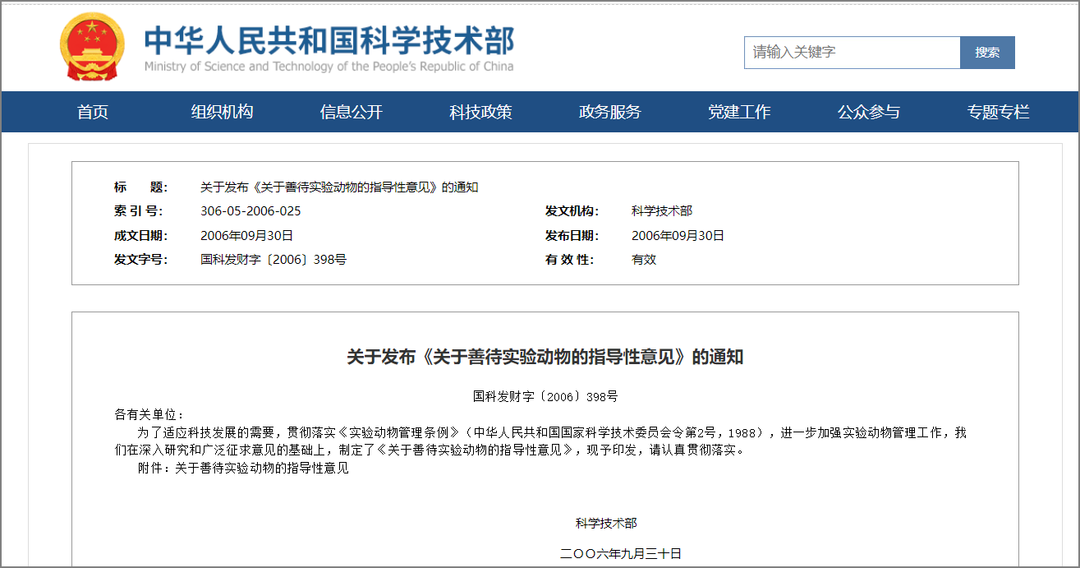
Task: Click the 中华人民共和国科学技术部 site title
Action: pos(329,41)
